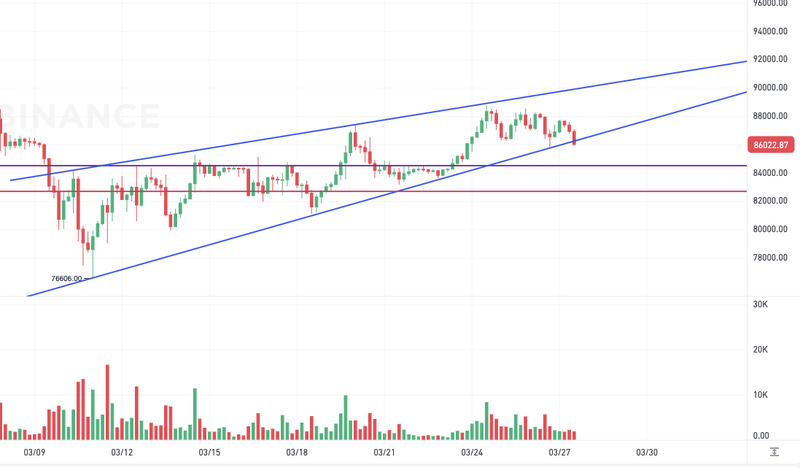
Task: Click the 96000.00 price axis label
Action: click(x=772, y=4)
